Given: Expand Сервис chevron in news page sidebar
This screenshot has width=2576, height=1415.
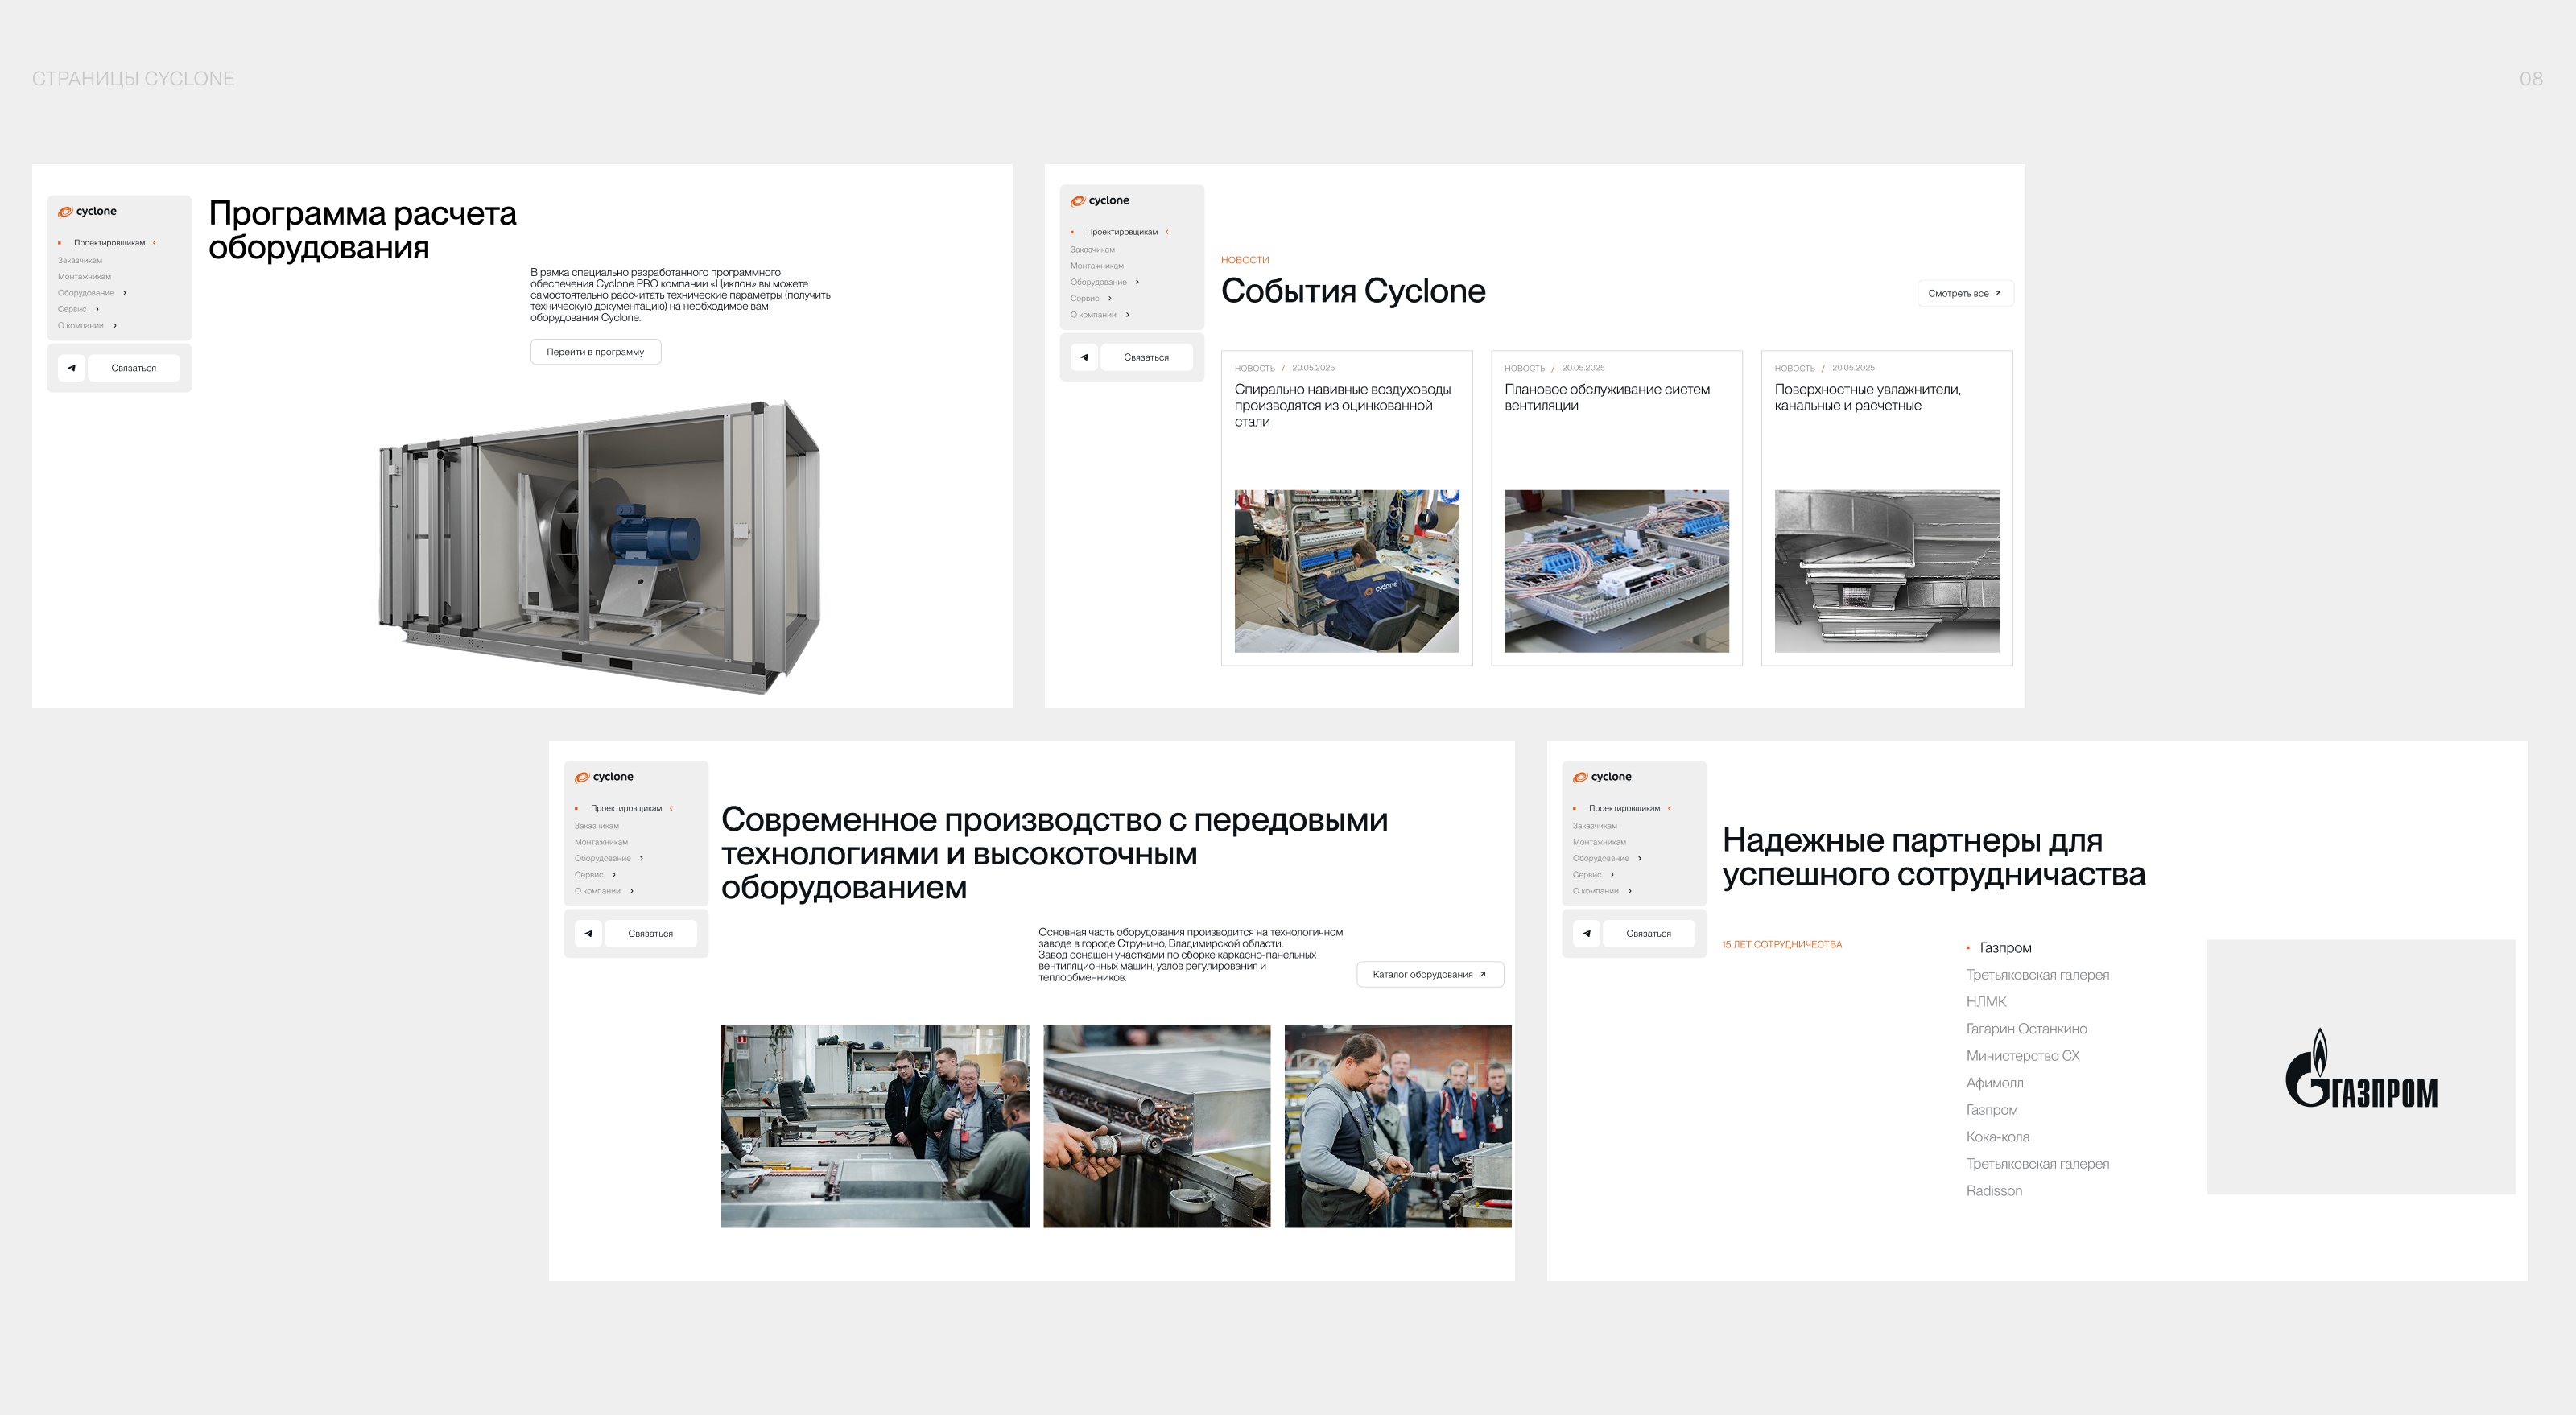Looking at the screenshot, I should [1110, 298].
